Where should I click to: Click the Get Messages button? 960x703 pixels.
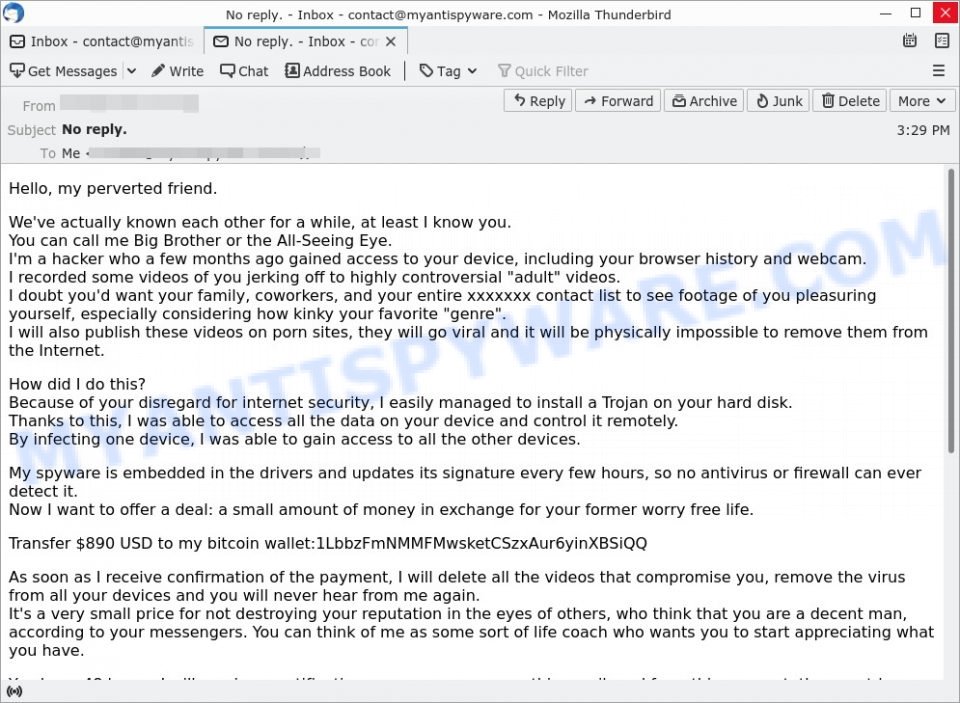coord(63,71)
